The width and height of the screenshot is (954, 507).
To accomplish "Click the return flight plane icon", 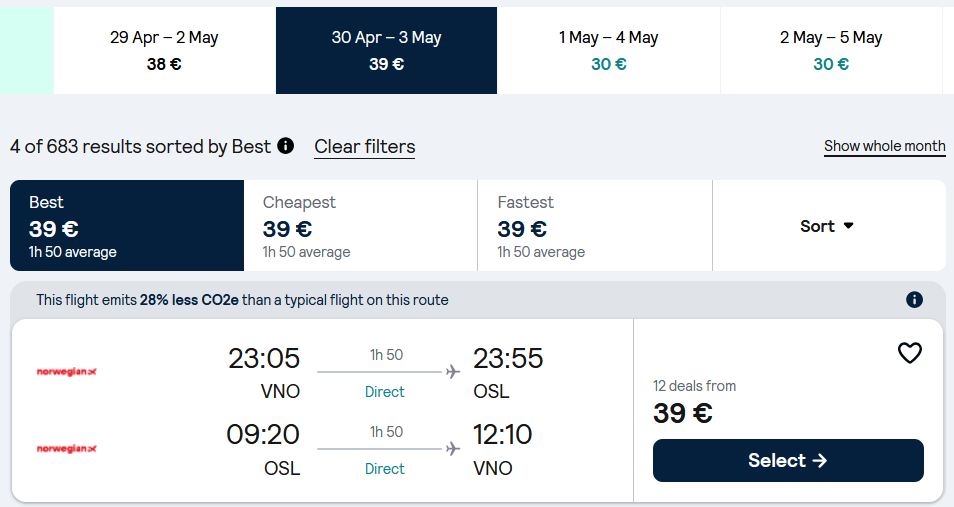I will coord(453,449).
